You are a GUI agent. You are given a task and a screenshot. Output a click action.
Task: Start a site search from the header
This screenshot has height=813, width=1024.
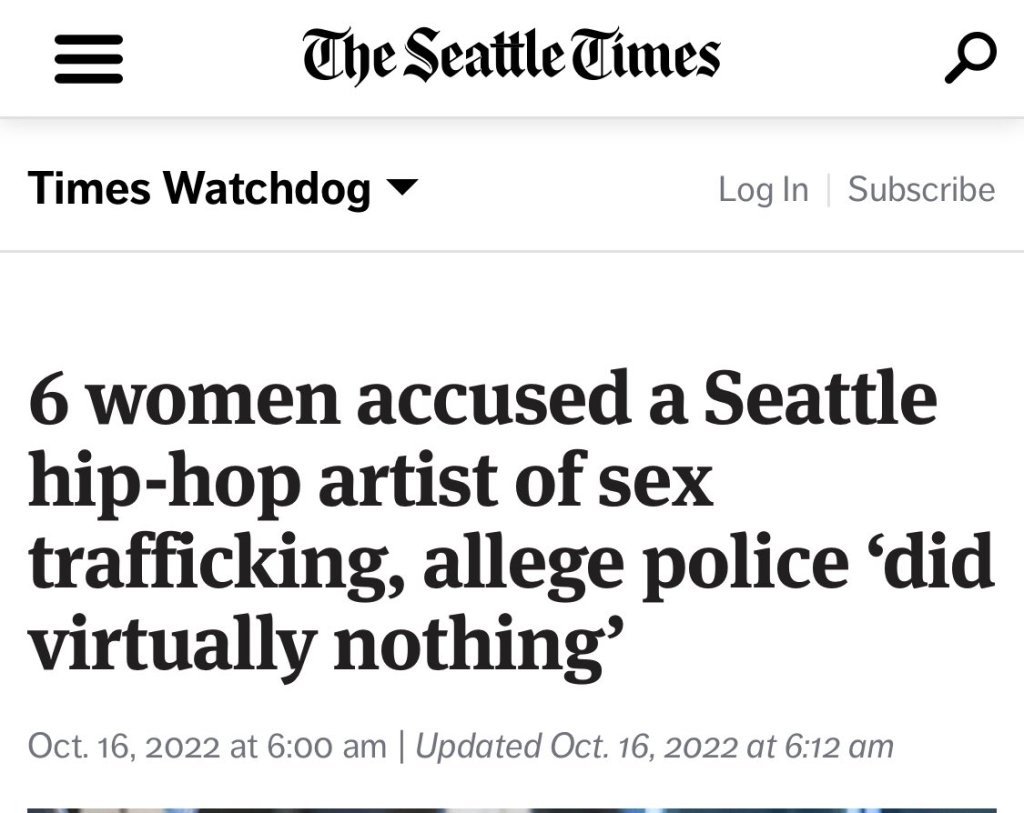pyautogui.click(x=969, y=58)
